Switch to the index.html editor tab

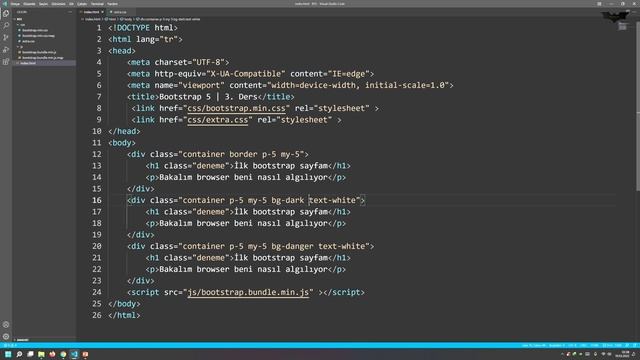point(91,12)
